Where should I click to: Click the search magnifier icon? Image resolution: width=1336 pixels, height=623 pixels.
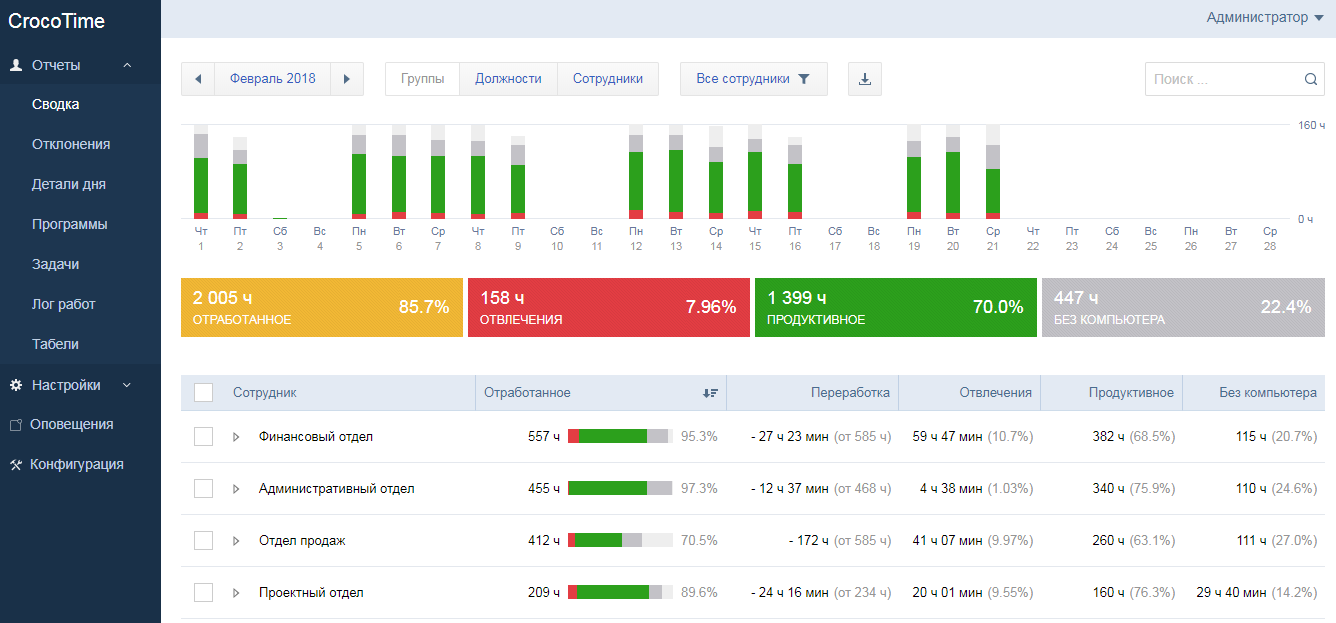[x=1311, y=80]
